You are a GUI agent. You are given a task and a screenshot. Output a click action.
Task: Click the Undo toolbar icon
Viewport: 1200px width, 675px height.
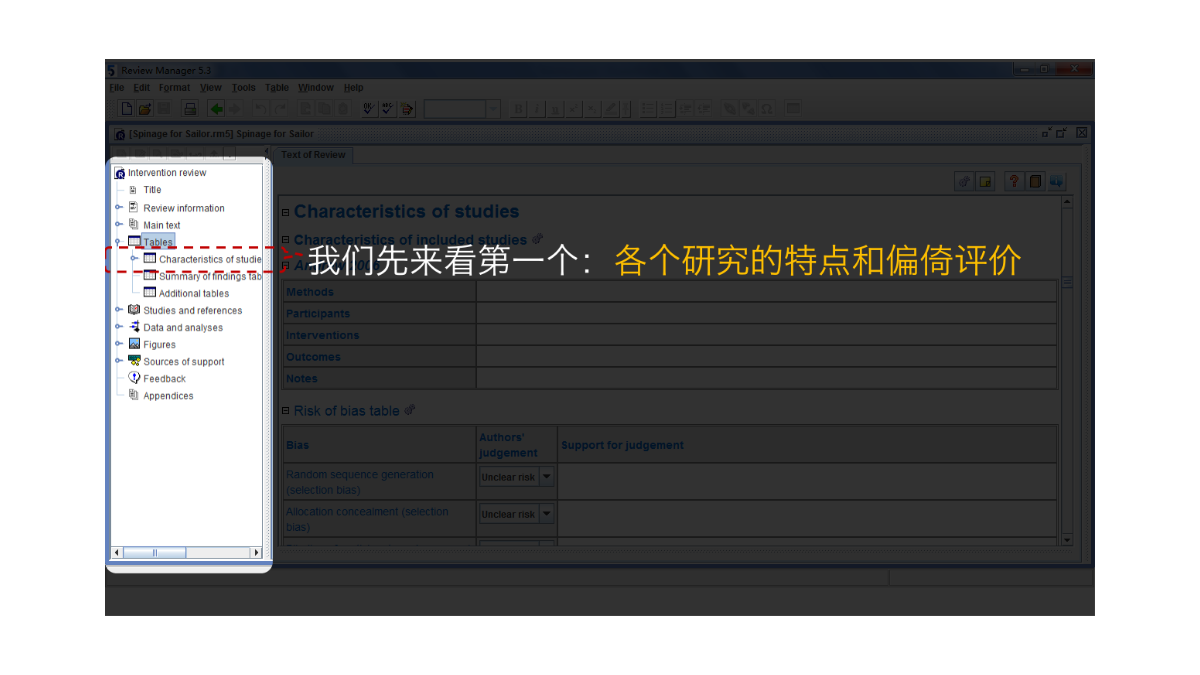click(x=261, y=108)
